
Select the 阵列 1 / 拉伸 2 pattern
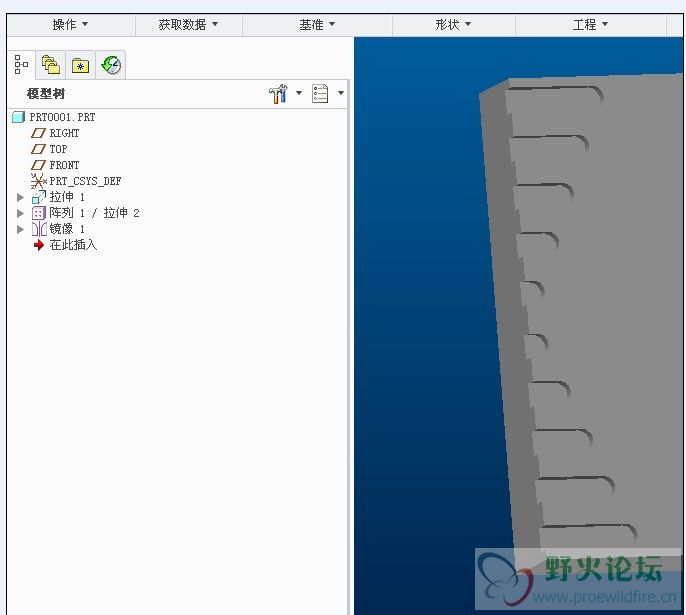point(94,213)
